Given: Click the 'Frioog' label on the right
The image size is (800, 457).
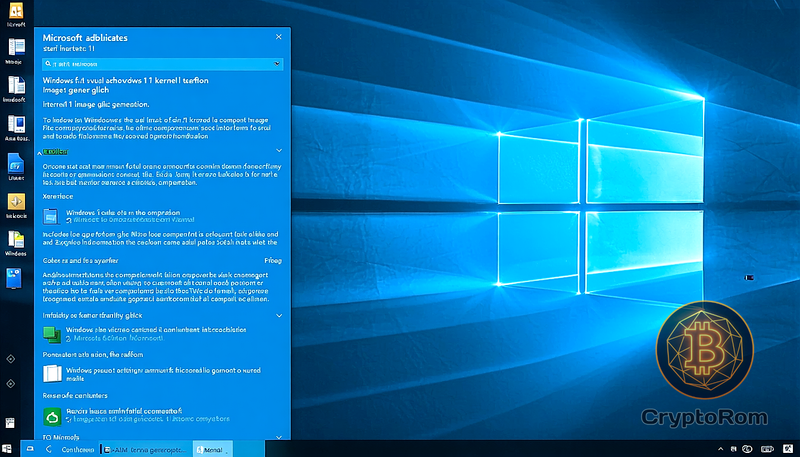Looking at the screenshot, I should 272,261.
